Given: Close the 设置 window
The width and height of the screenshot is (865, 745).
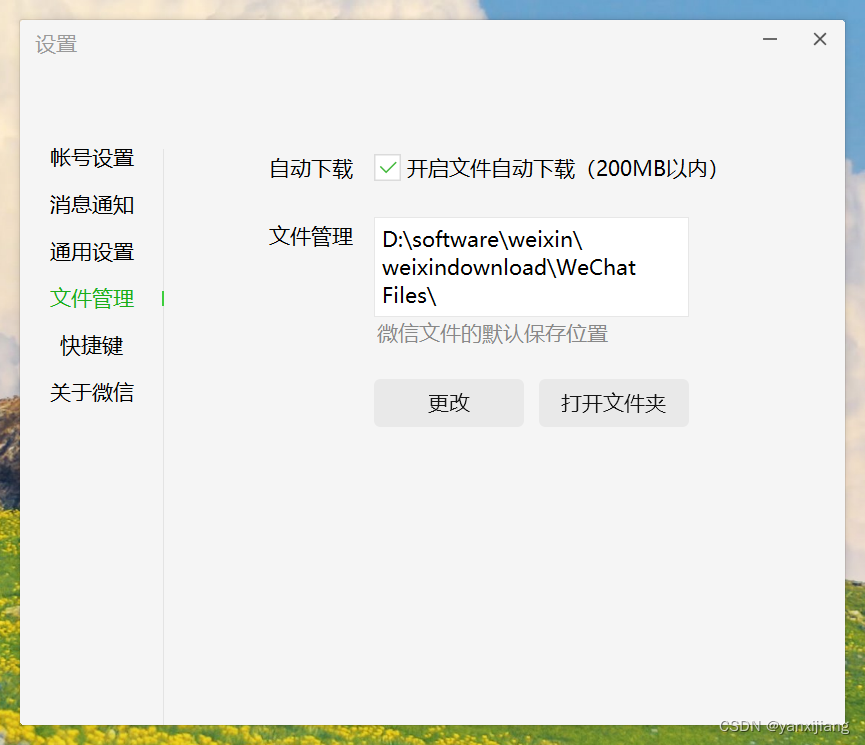Looking at the screenshot, I should [820, 39].
